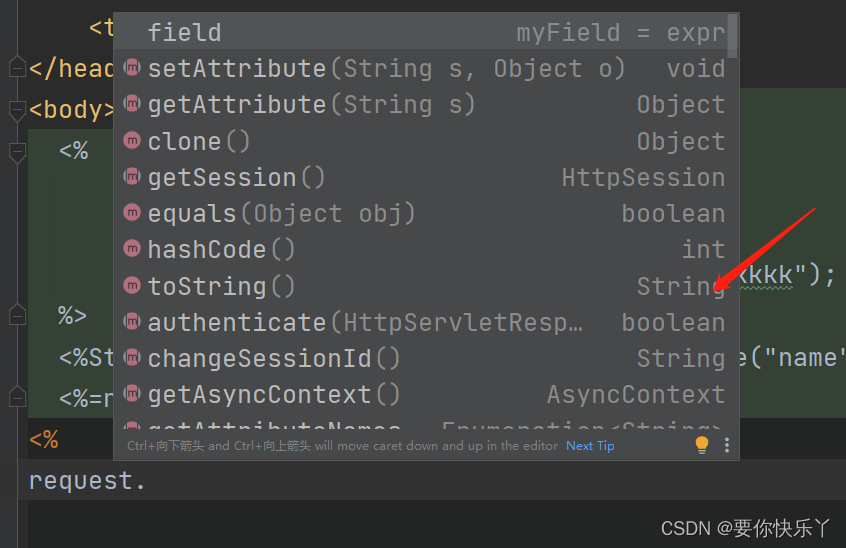Viewport: 846px width, 548px height.
Task: Collapse the body tag fold marker in the gutter
Action: tap(16, 108)
